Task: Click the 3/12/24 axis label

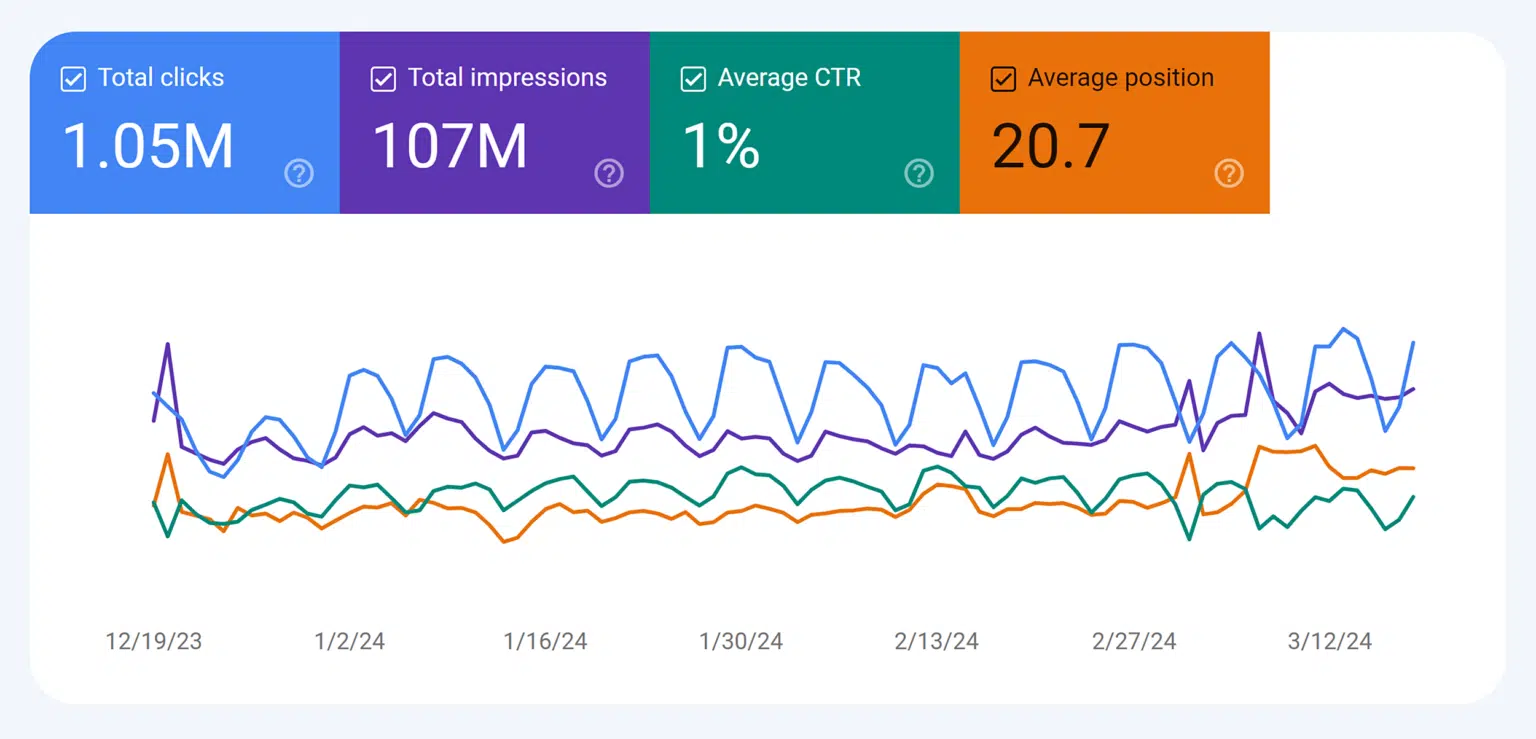Action: 1331,641
